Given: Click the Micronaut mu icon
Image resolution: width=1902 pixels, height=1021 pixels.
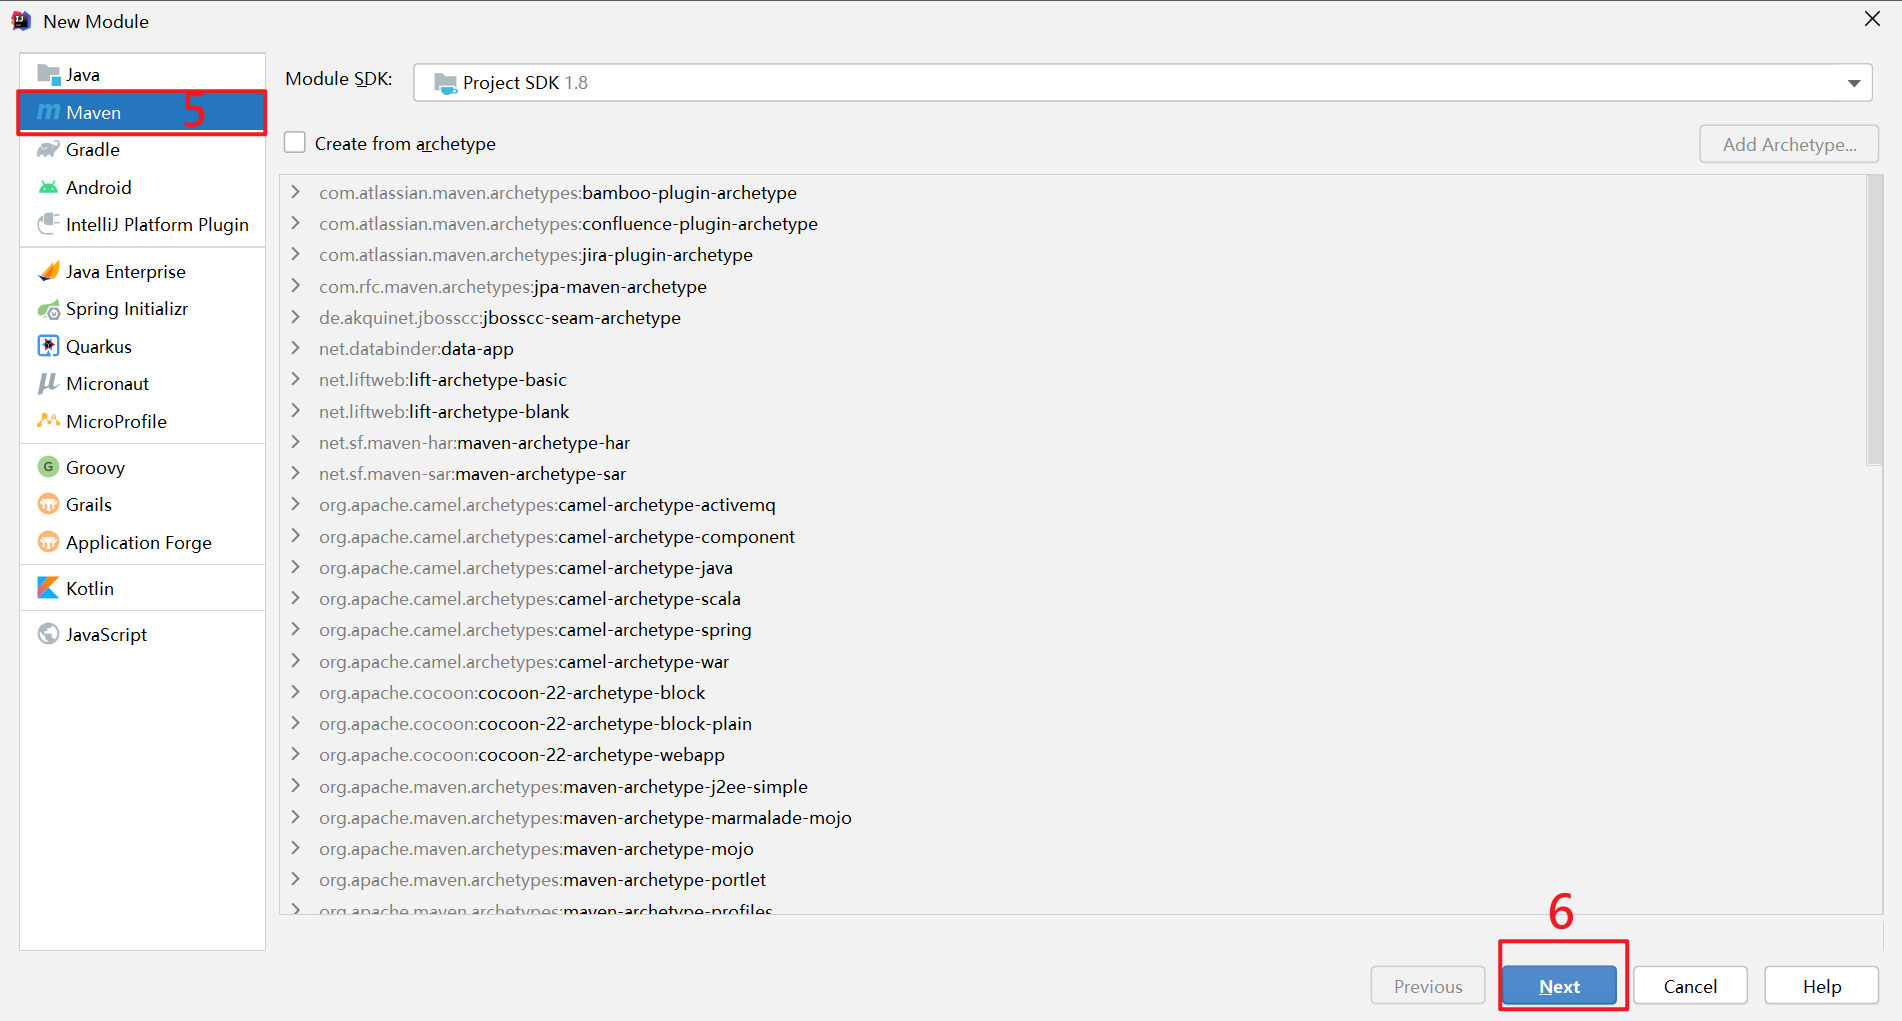Looking at the screenshot, I should [x=48, y=383].
